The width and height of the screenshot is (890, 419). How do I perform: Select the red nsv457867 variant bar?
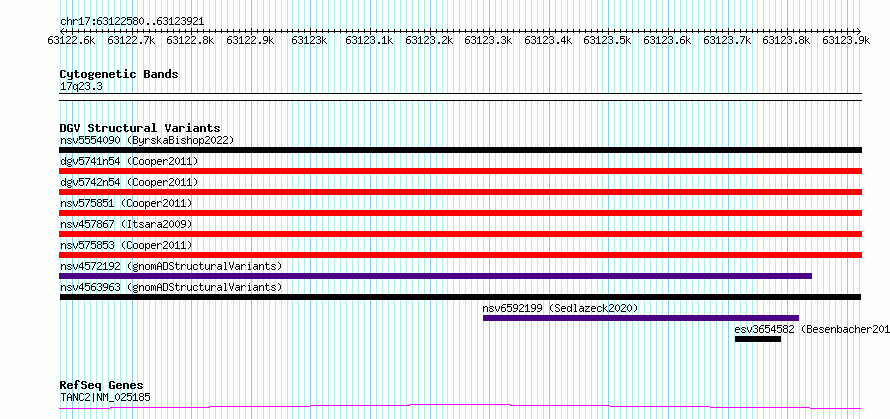[460, 234]
